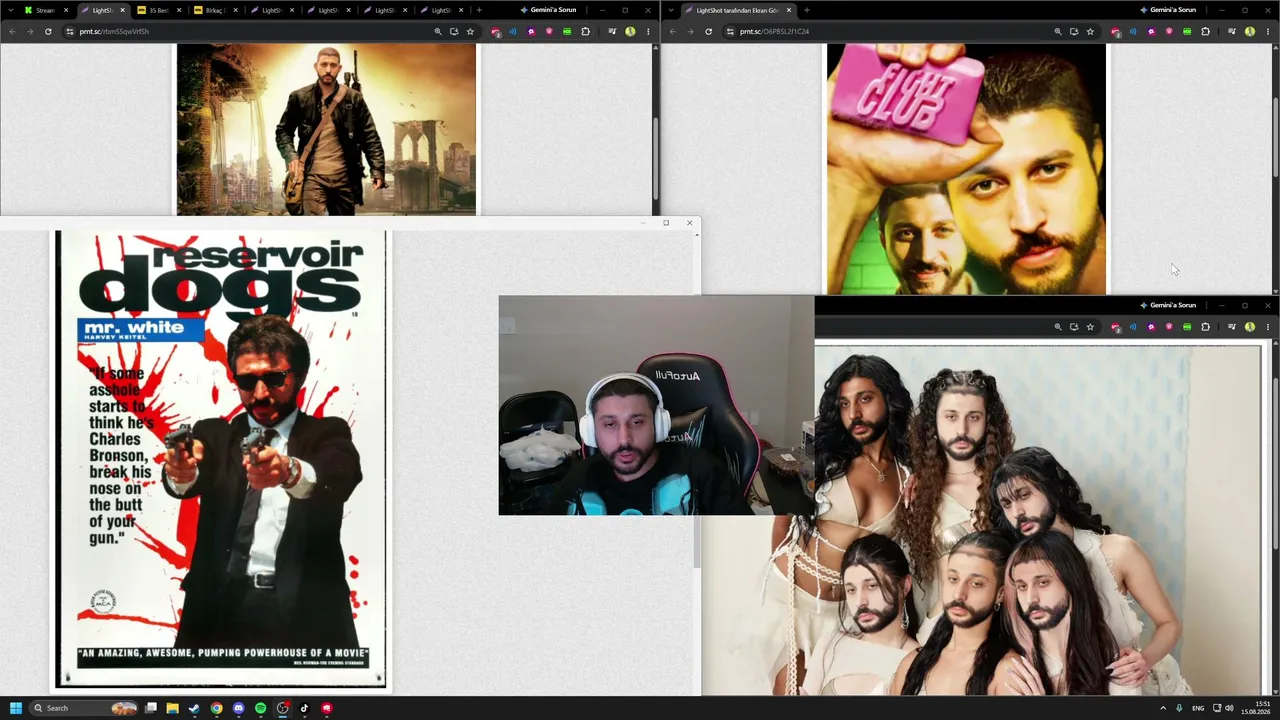Click the taskbar Search box

[84, 708]
